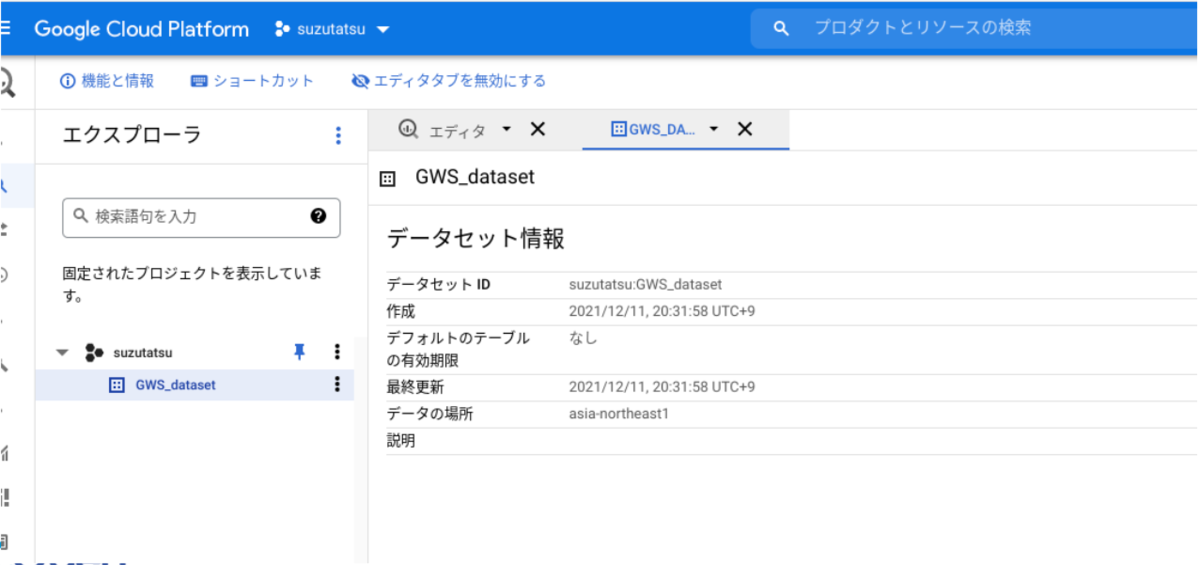The width and height of the screenshot is (1200, 565).
Task: Switch to the エディタ tab
Action: (x=456, y=130)
